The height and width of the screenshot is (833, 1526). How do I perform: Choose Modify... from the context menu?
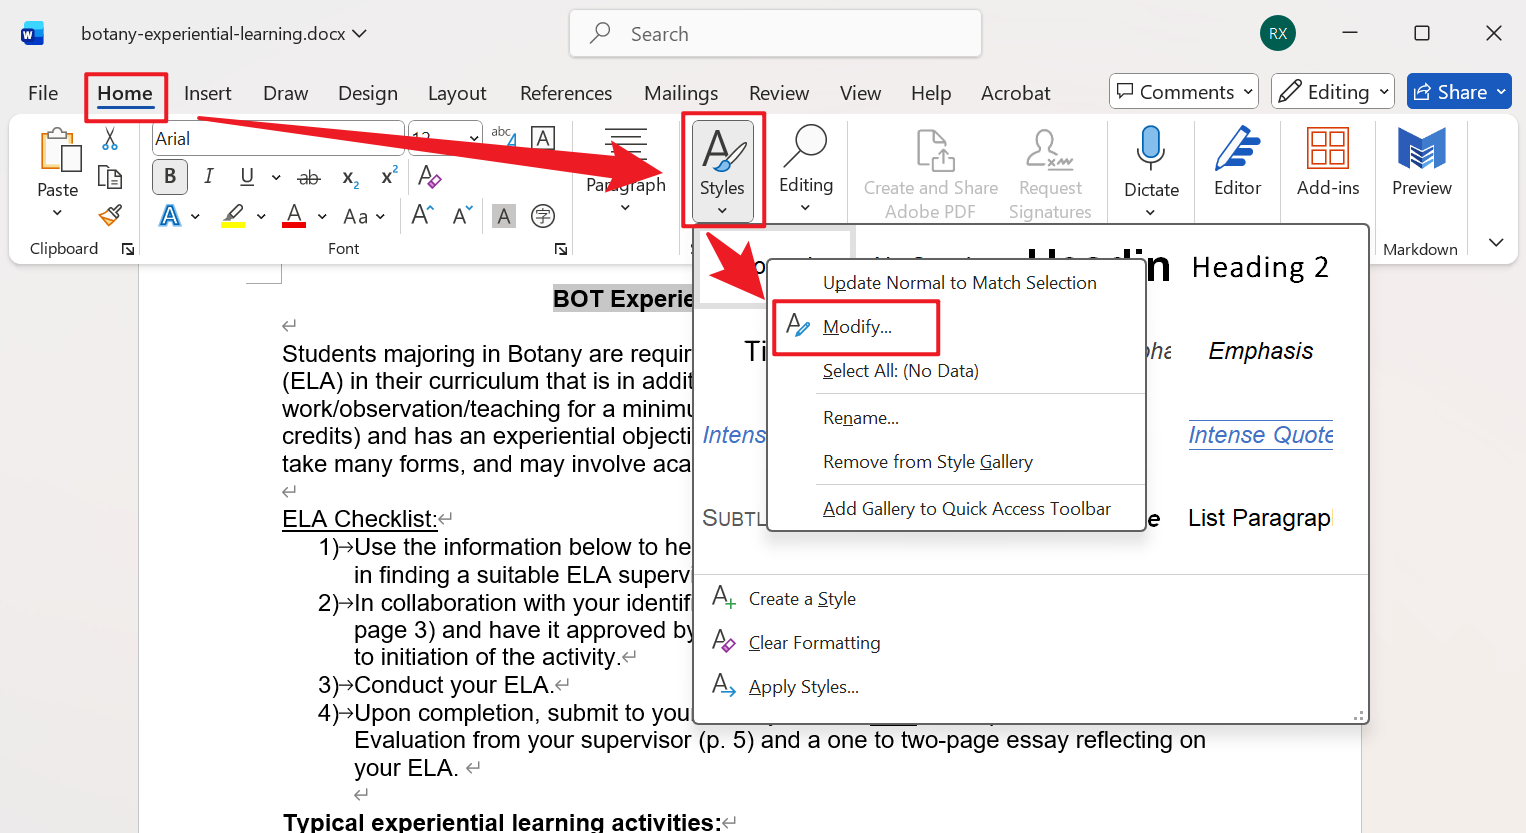coord(857,327)
